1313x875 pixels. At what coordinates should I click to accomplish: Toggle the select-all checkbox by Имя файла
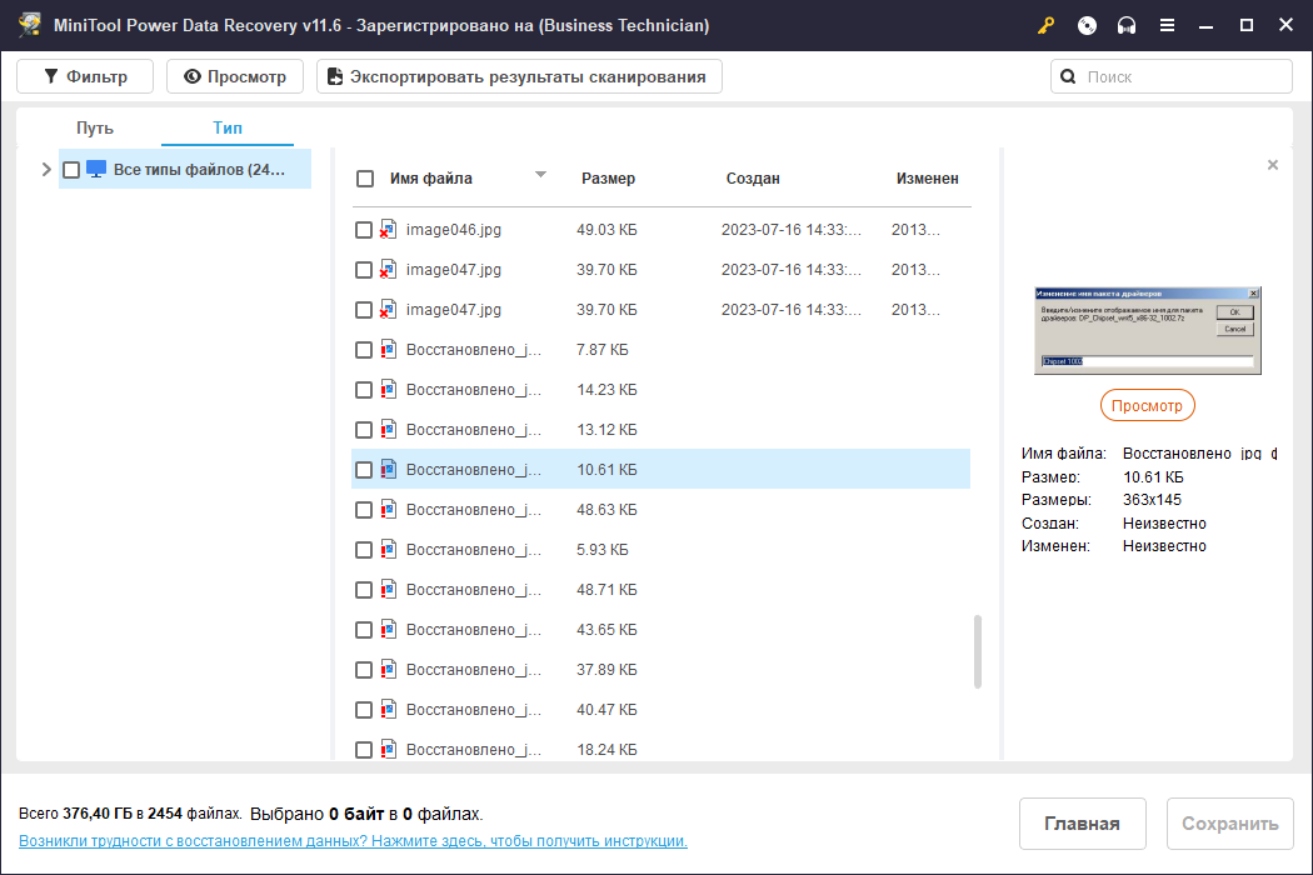pyautogui.click(x=365, y=179)
